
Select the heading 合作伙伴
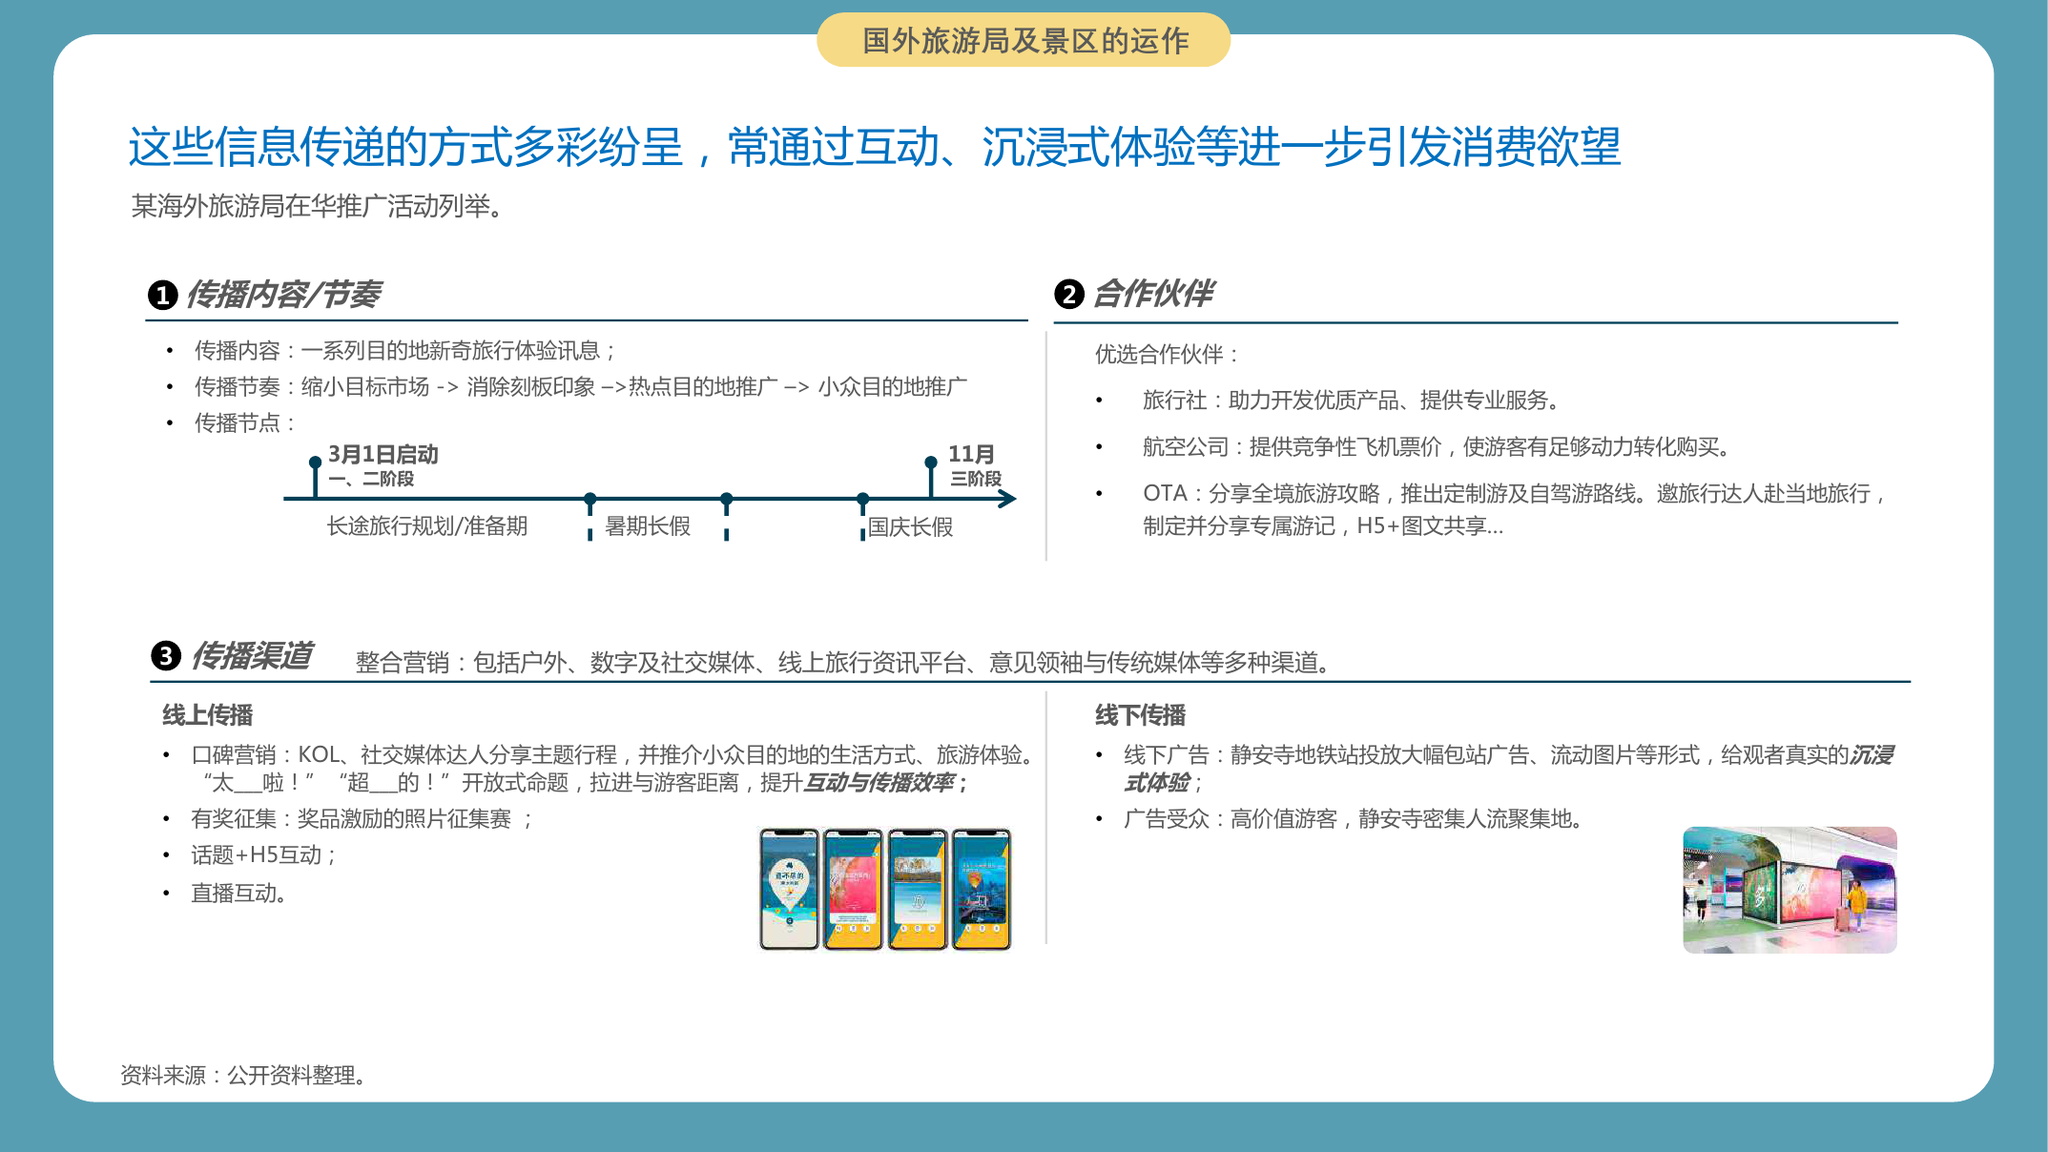coord(1153,293)
